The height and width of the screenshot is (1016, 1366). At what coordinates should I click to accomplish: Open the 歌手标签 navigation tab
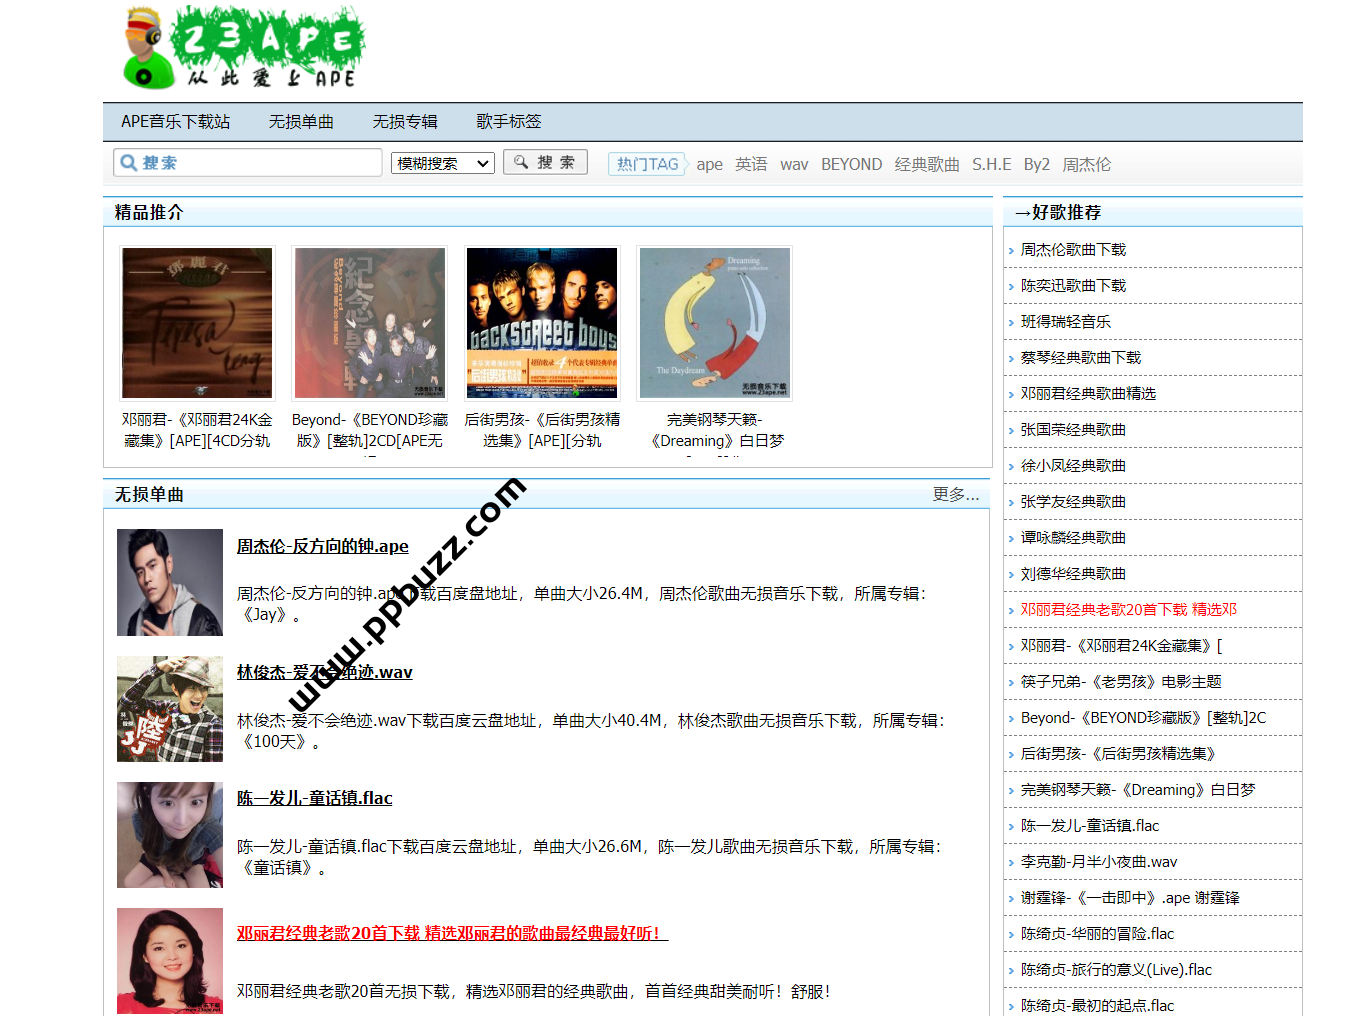509,121
